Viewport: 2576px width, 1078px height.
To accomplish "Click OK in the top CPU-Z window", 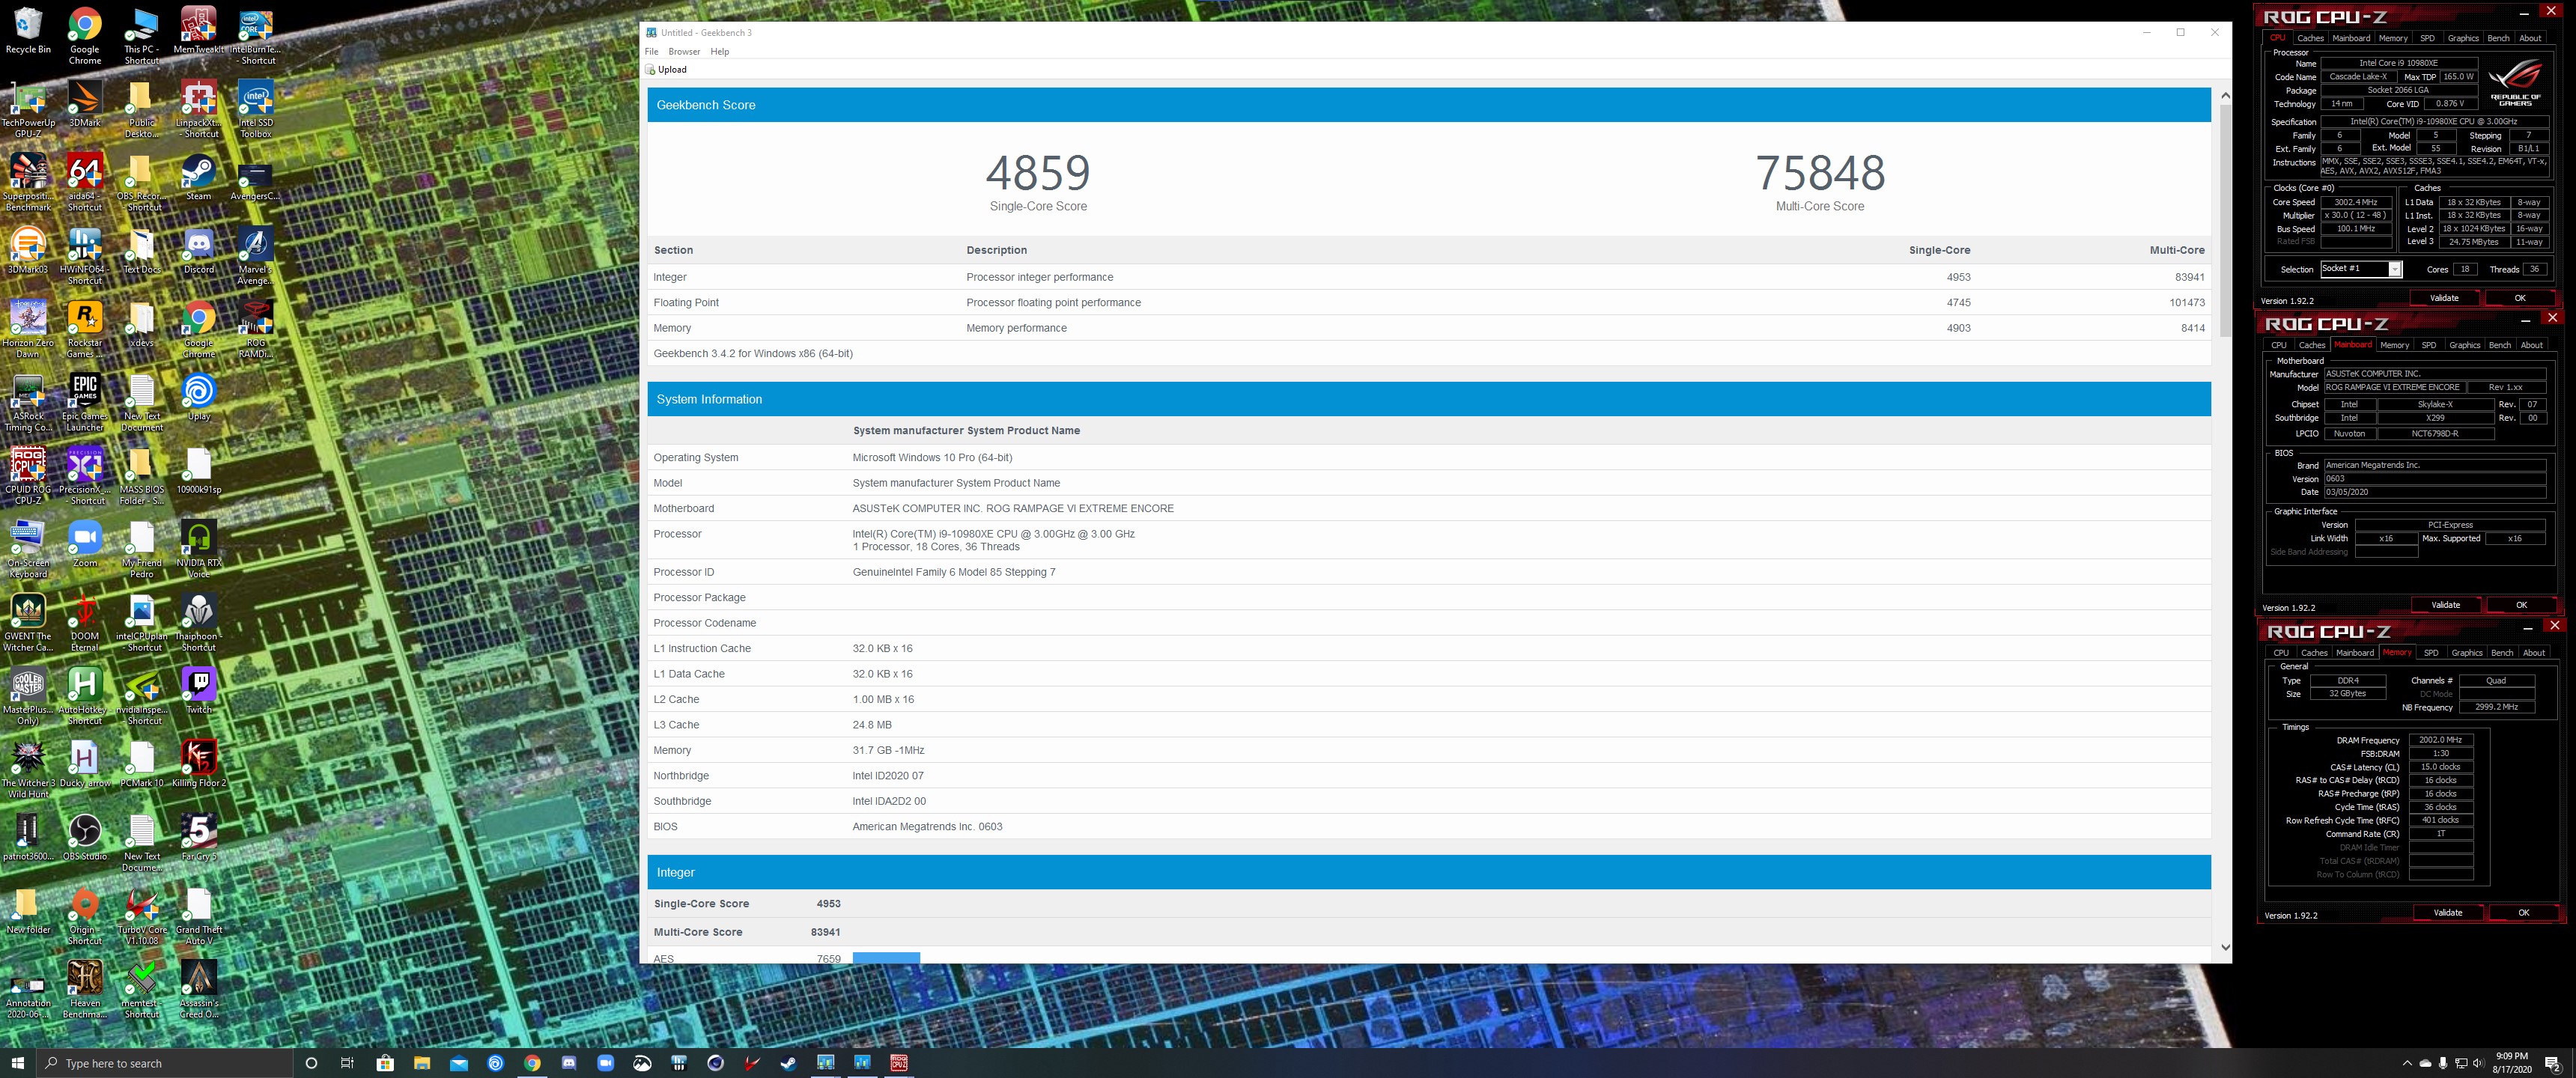I will pyautogui.click(x=2519, y=298).
